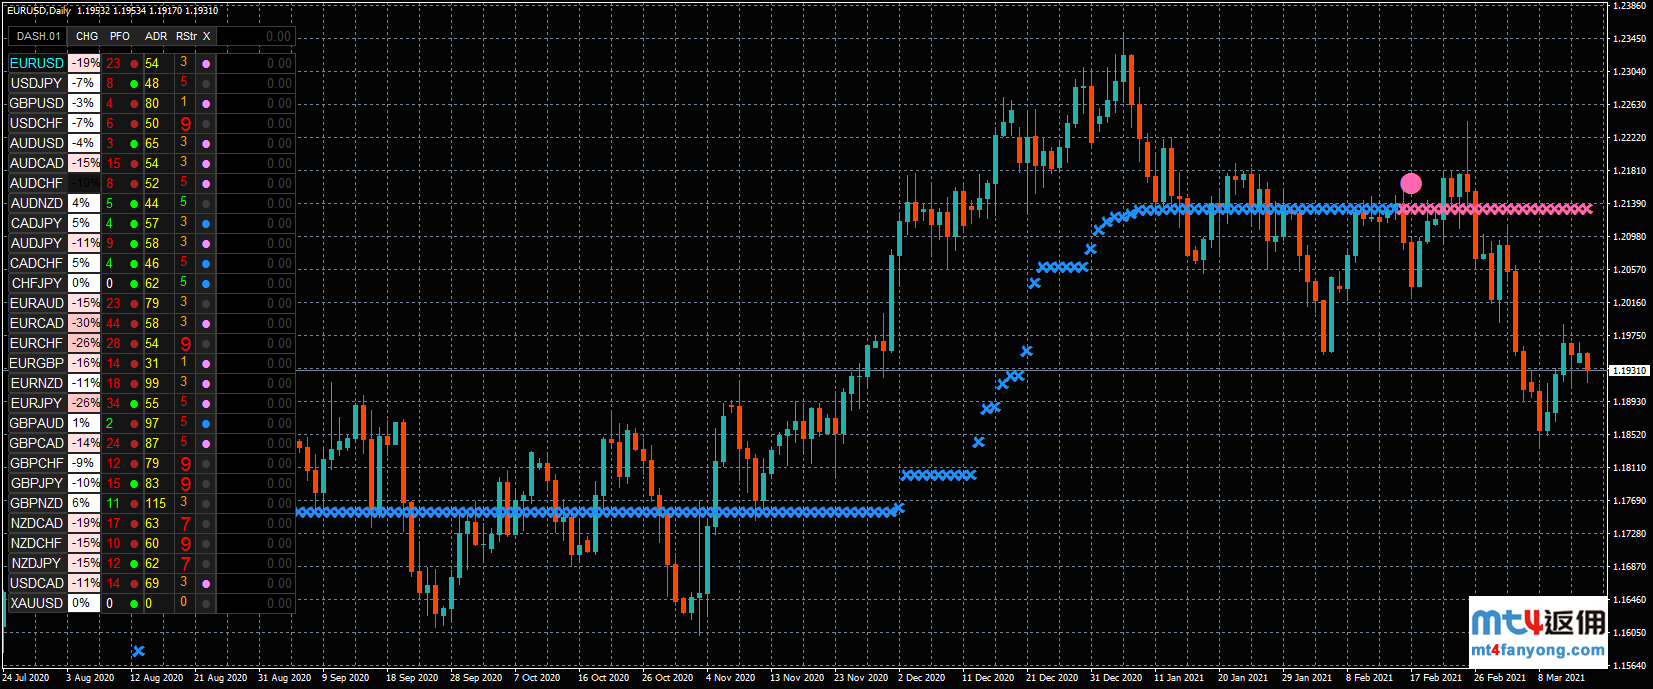This screenshot has height=689, width=1653.
Task: Click the RStr column header
Action: click(x=186, y=36)
